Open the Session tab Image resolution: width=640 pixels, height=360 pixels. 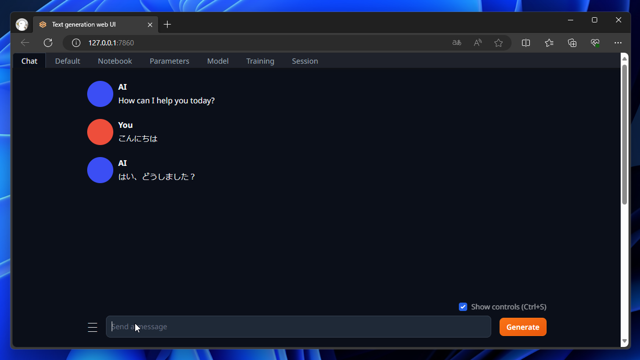click(x=305, y=61)
